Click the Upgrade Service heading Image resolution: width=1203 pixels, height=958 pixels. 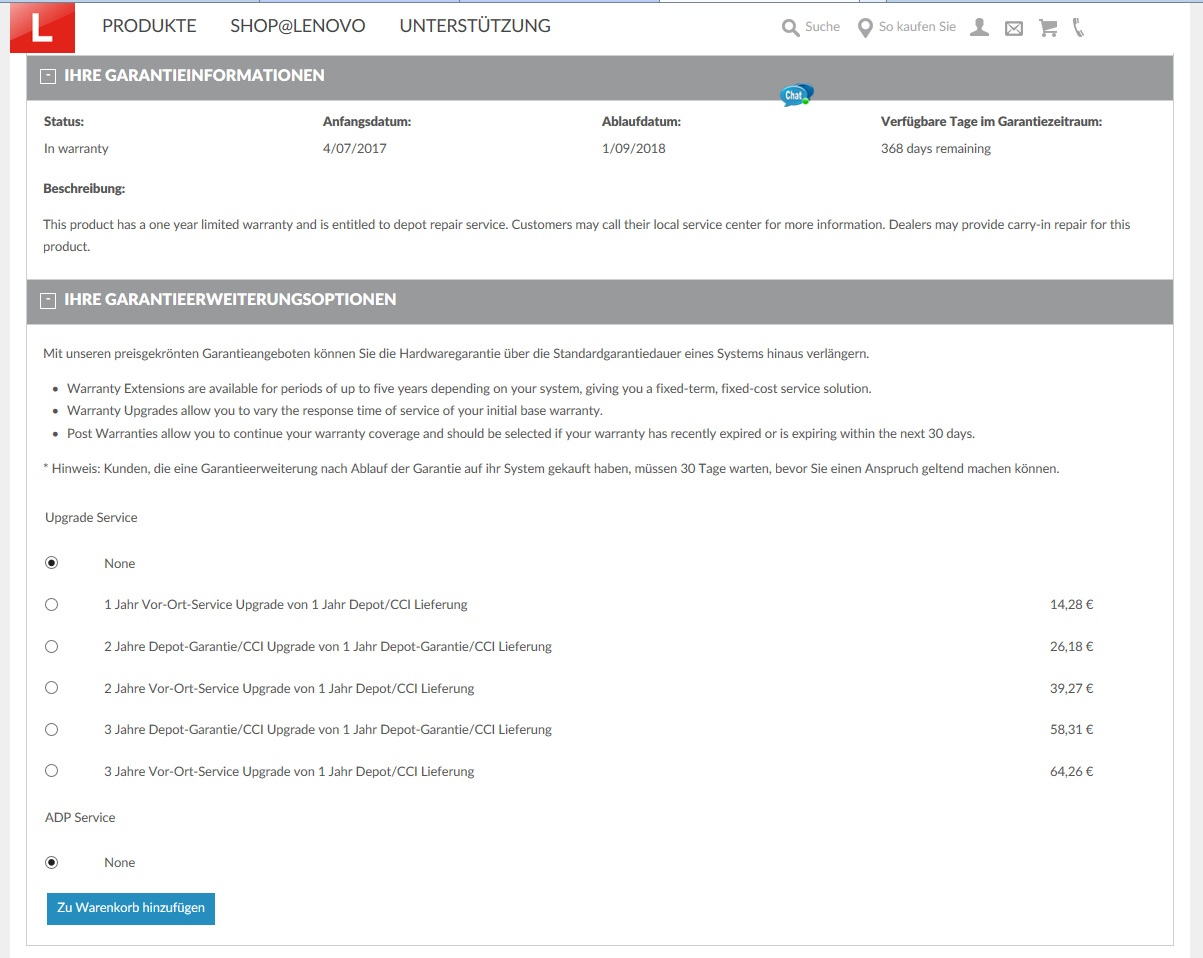pos(91,518)
